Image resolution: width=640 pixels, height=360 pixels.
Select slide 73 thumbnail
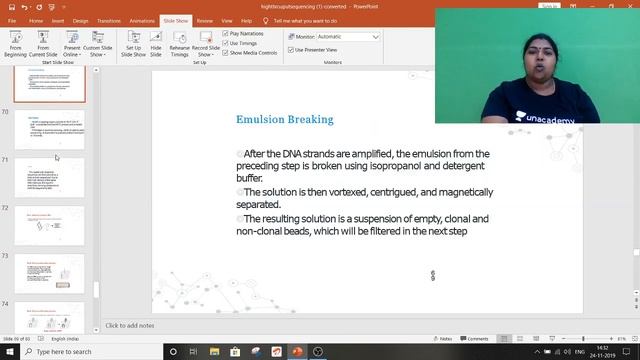click(x=49, y=273)
